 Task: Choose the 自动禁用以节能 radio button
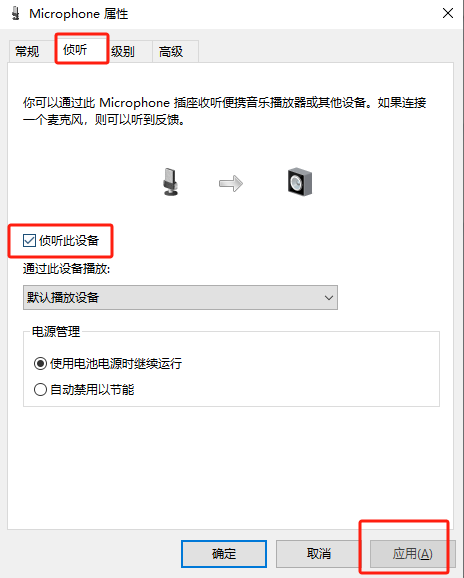(40, 390)
